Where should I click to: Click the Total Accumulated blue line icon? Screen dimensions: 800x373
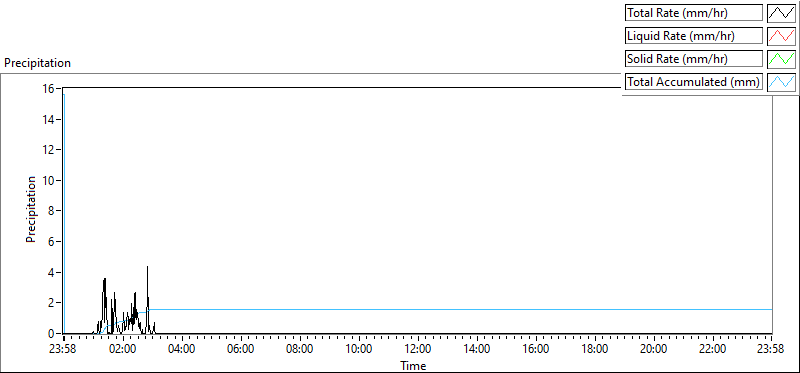coord(781,82)
